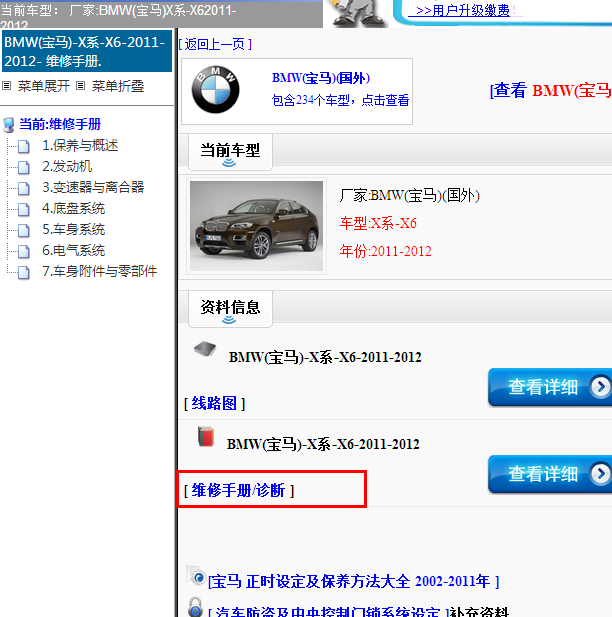Image resolution: width=612 pixels, height=617 pixels.
Task: Click arrow circle on the 查看详细 button beside 维修手册/诊断
Action: (x=600, y=474)
